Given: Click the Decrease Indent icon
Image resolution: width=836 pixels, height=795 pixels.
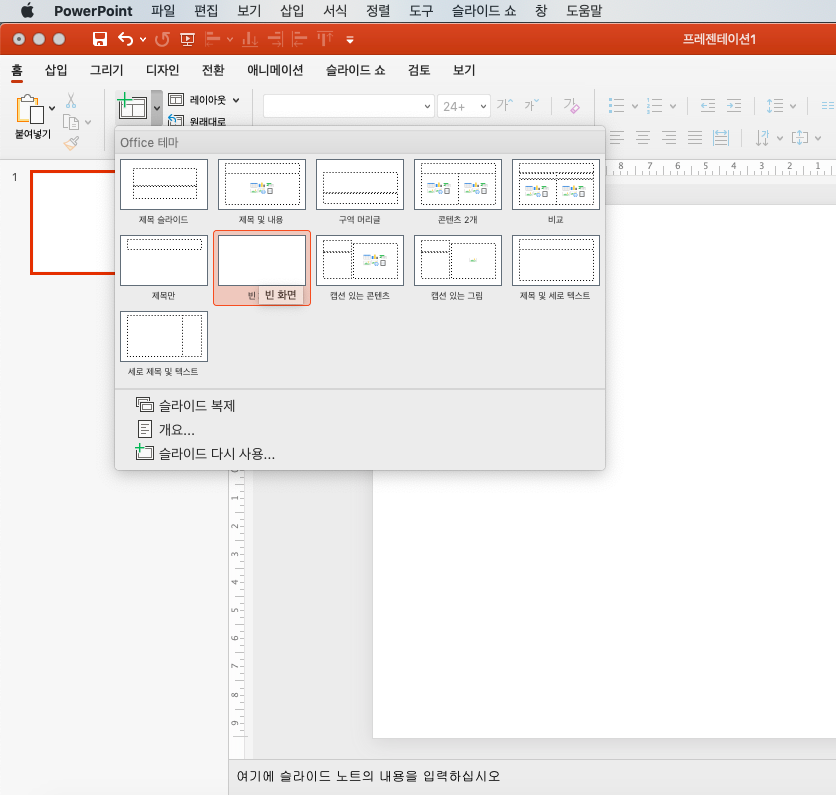Looking at the screenshot, I should point(708,106).
